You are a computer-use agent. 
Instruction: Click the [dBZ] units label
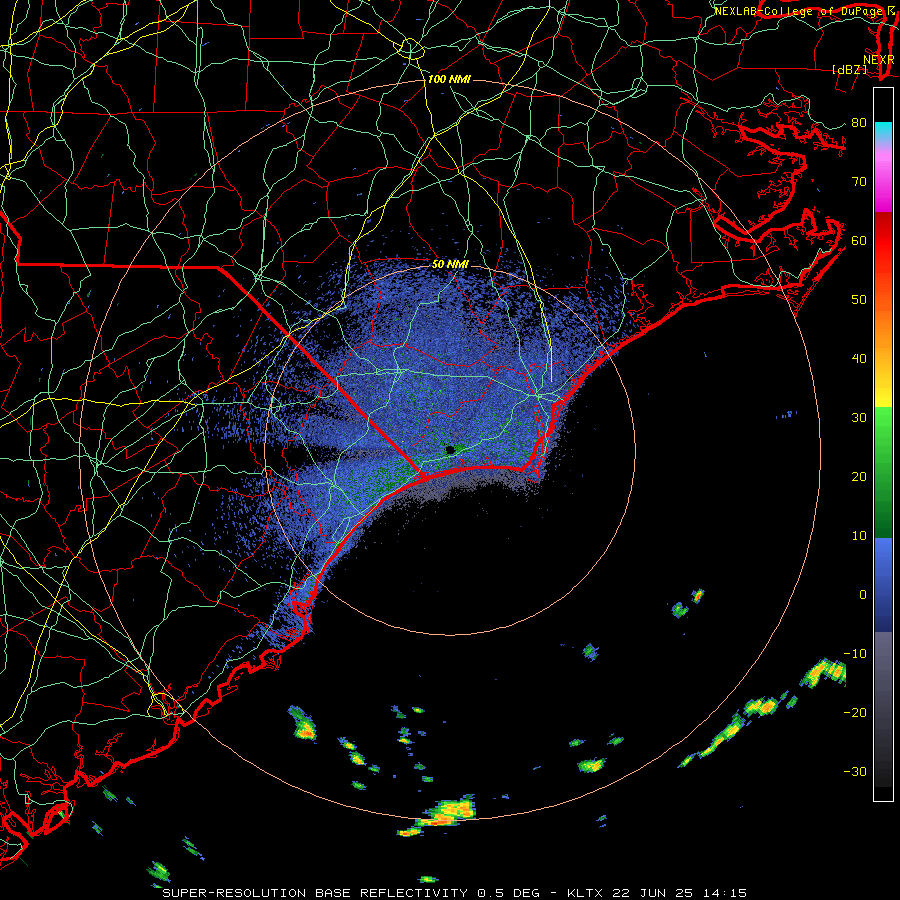[850, 70]
